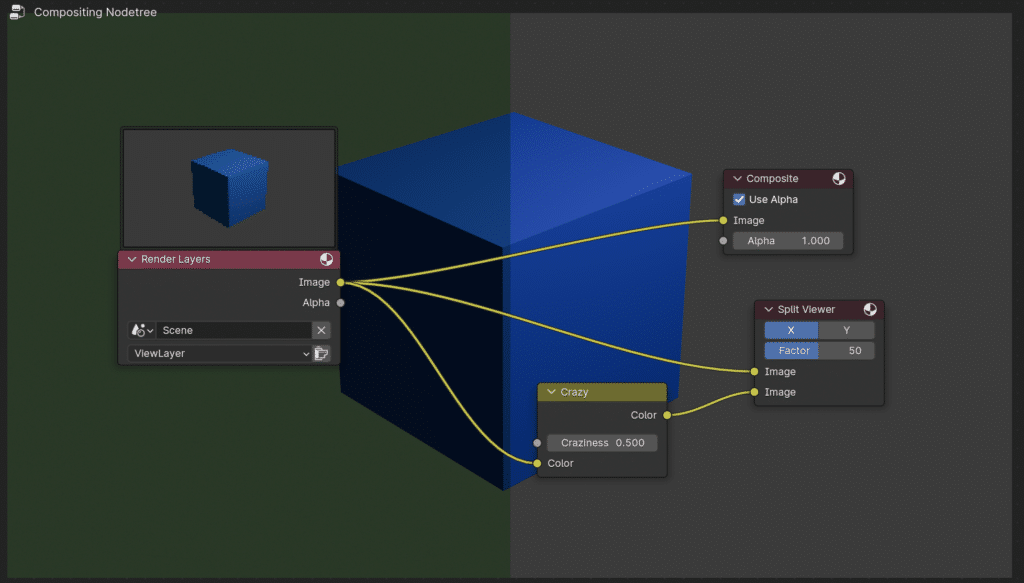Image resolution: width=1024 pixels, height=583 pixels.
Task: Click the rendered cube preview thumbnail
Action: pyautogui.click(x=228, y=186)
